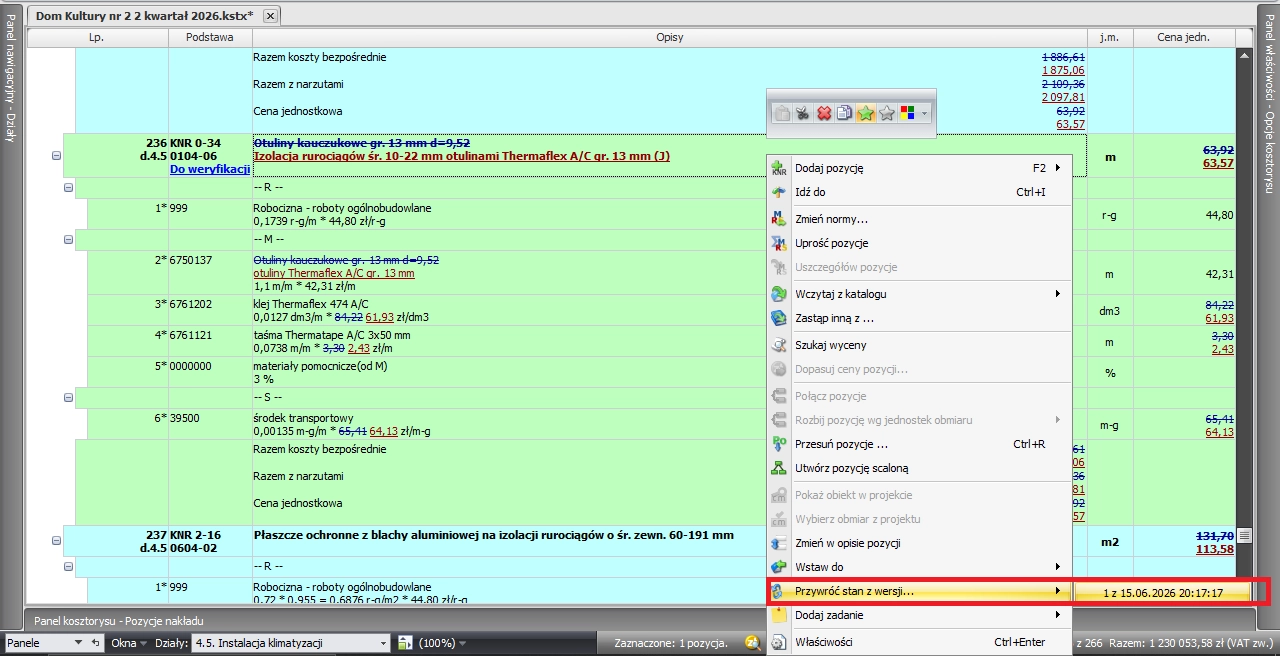The width and height of the screenshot is (1280, 656).
Task: Click 'Panel kosztorysu - Pozycje nakładu' bottom tab
Action: click(119, 621)
